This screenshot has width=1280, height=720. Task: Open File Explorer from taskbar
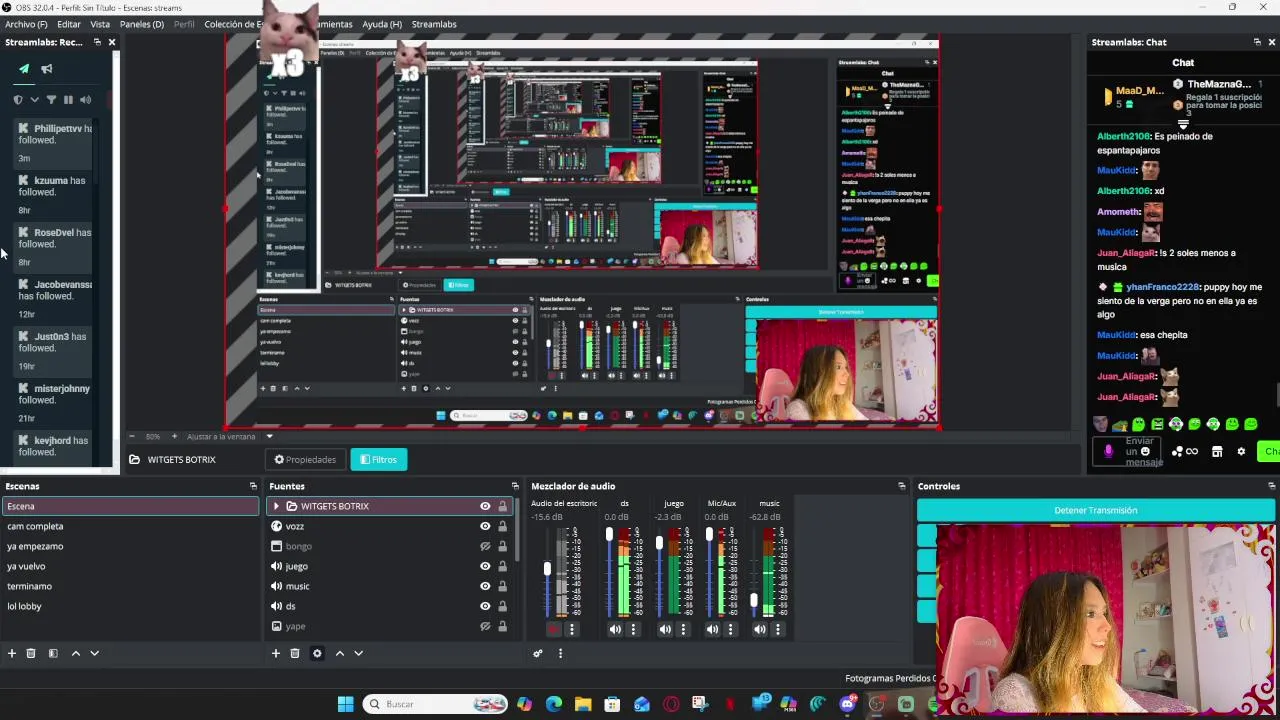pos(583,704)
